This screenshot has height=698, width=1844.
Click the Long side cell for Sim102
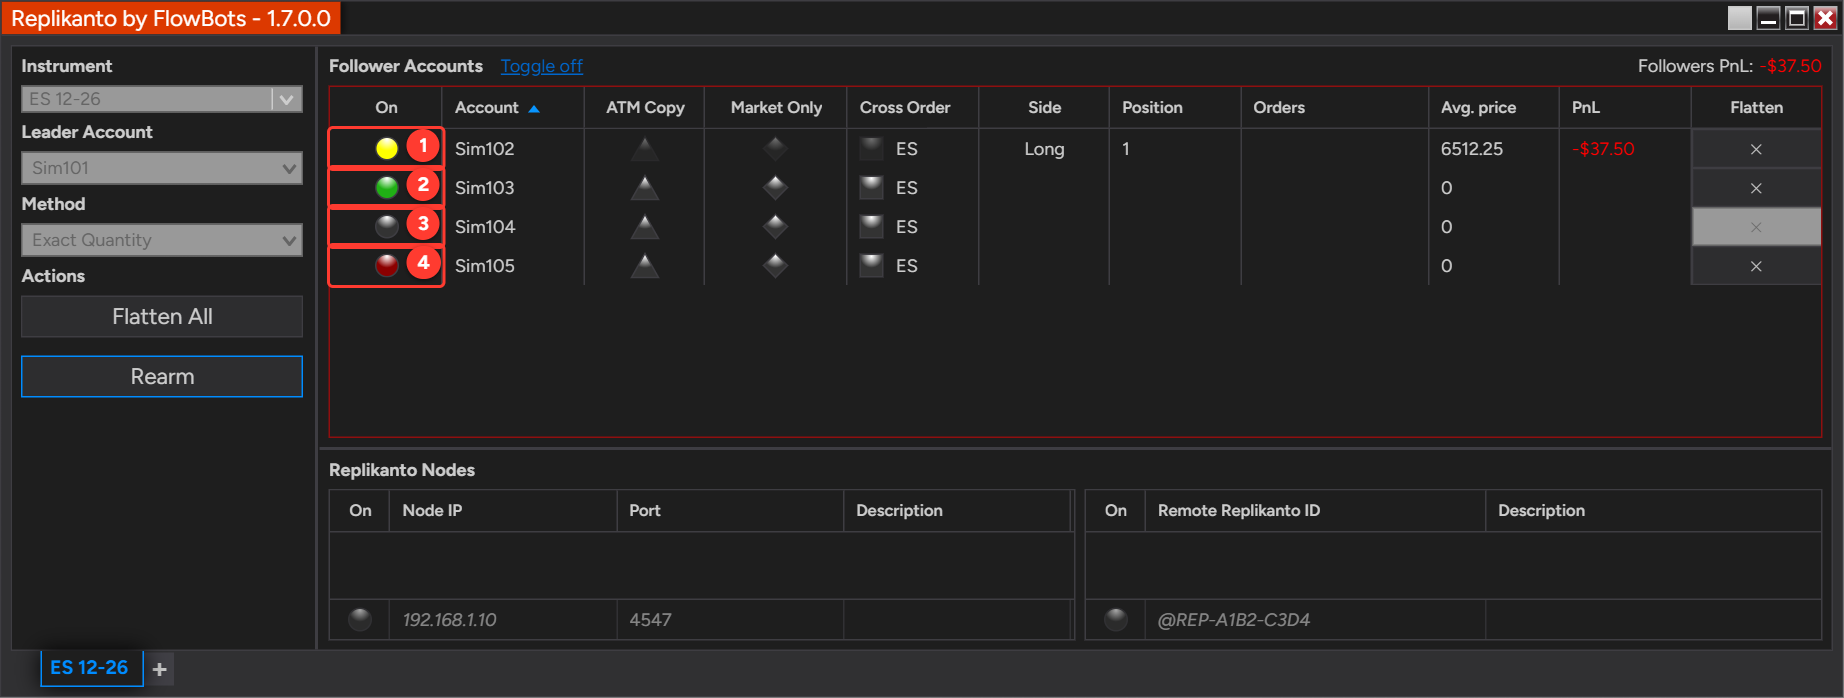pyautogui.click(x=1044, y=149)
